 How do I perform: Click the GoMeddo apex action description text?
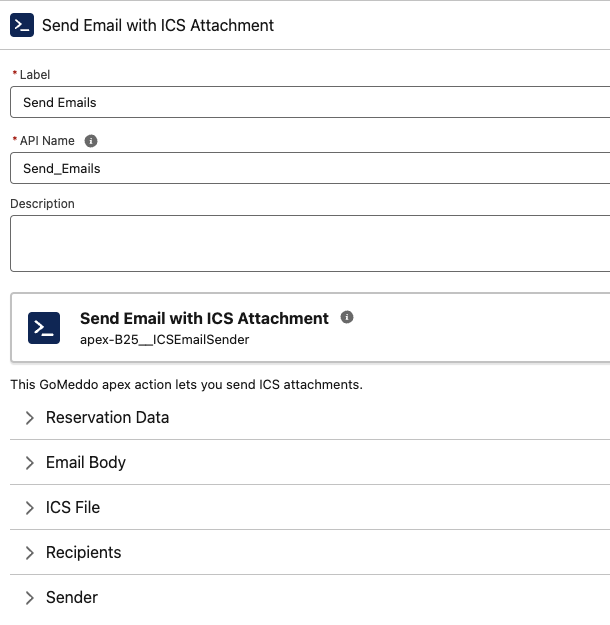pos(186,384)
